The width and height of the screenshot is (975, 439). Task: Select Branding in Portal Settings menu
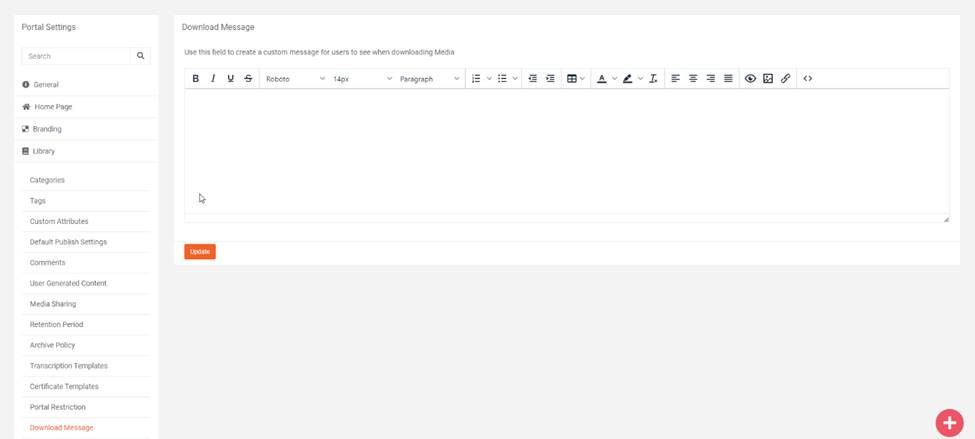pos(47,129)
